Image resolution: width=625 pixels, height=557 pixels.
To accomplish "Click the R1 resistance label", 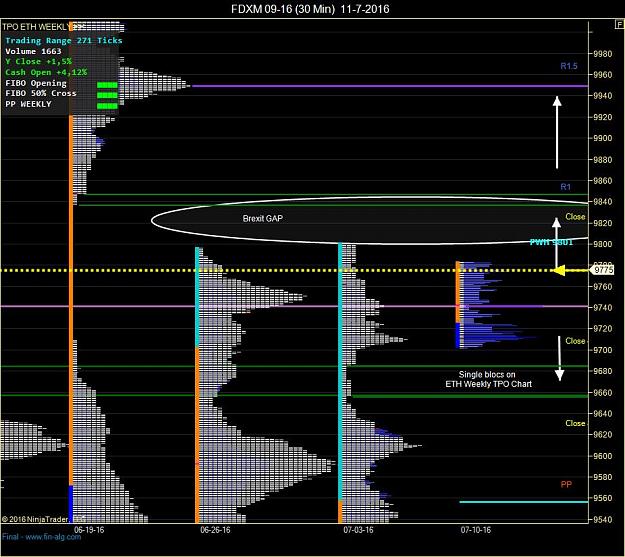I will [566, 187].
